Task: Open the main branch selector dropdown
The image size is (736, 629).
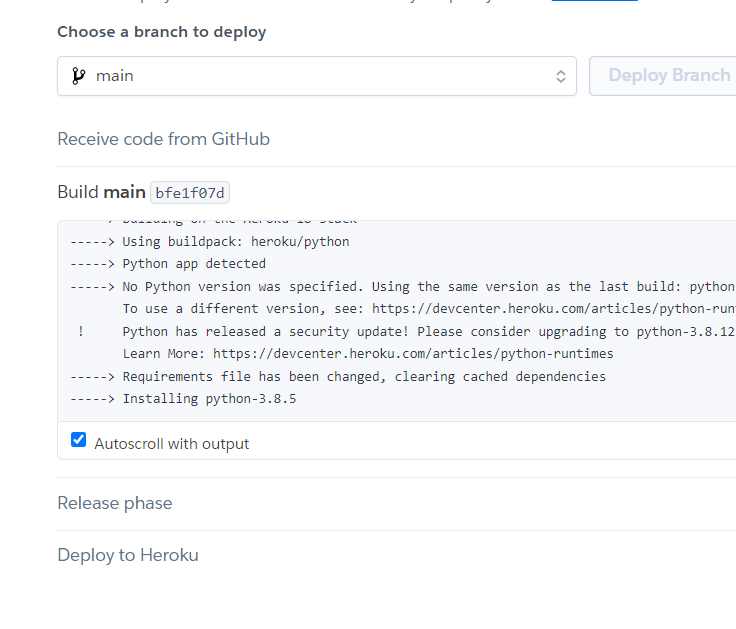Action: [317, 76]
